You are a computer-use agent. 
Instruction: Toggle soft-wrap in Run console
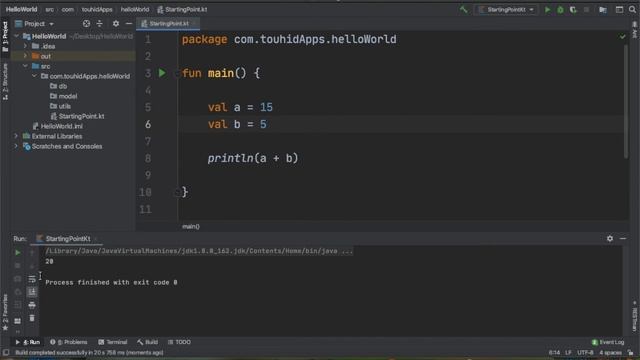point(32,279)
